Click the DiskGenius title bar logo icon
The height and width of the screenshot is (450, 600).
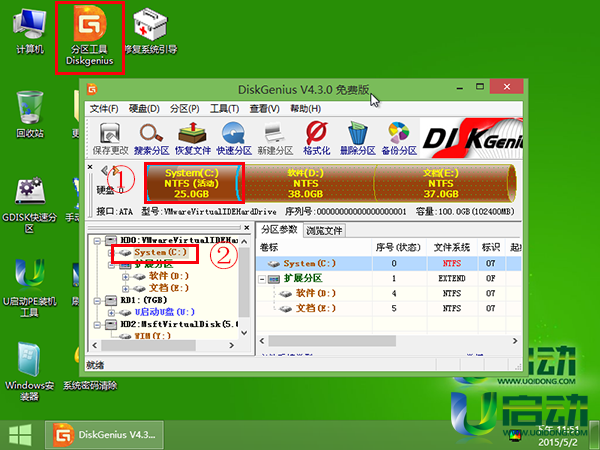click(92, 90)
